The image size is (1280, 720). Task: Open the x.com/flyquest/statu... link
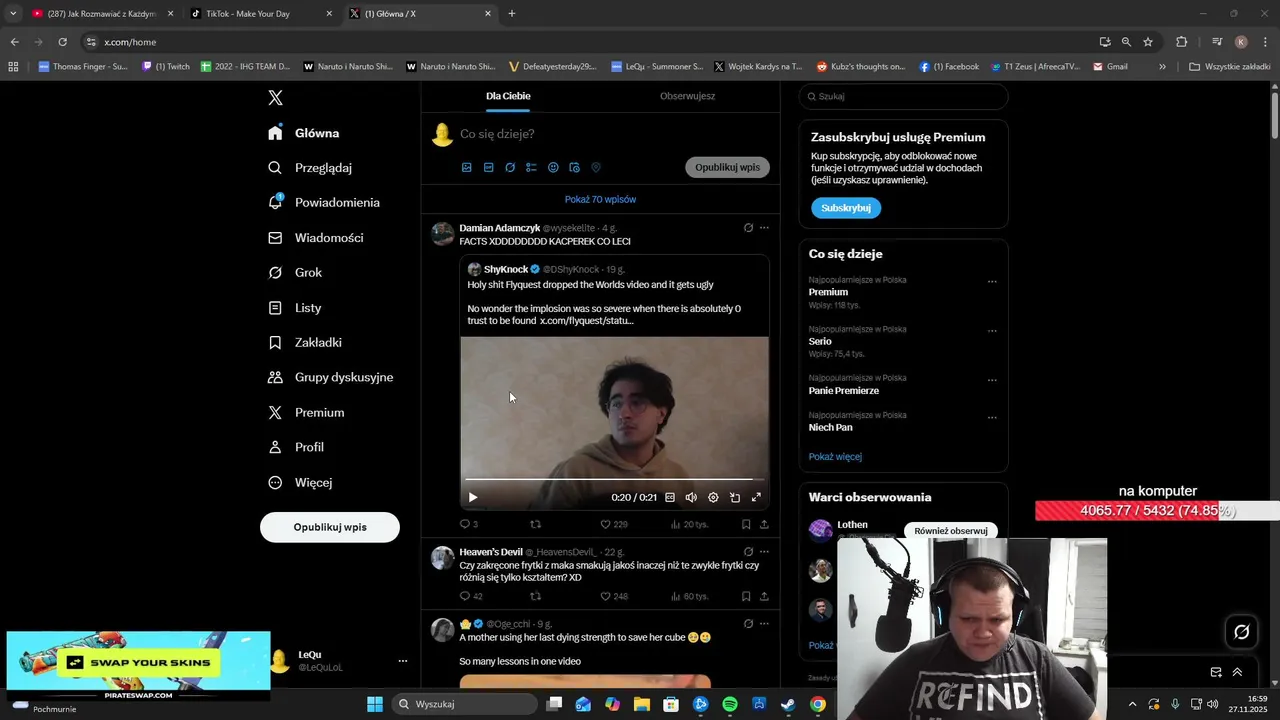[x=587, y=321]
